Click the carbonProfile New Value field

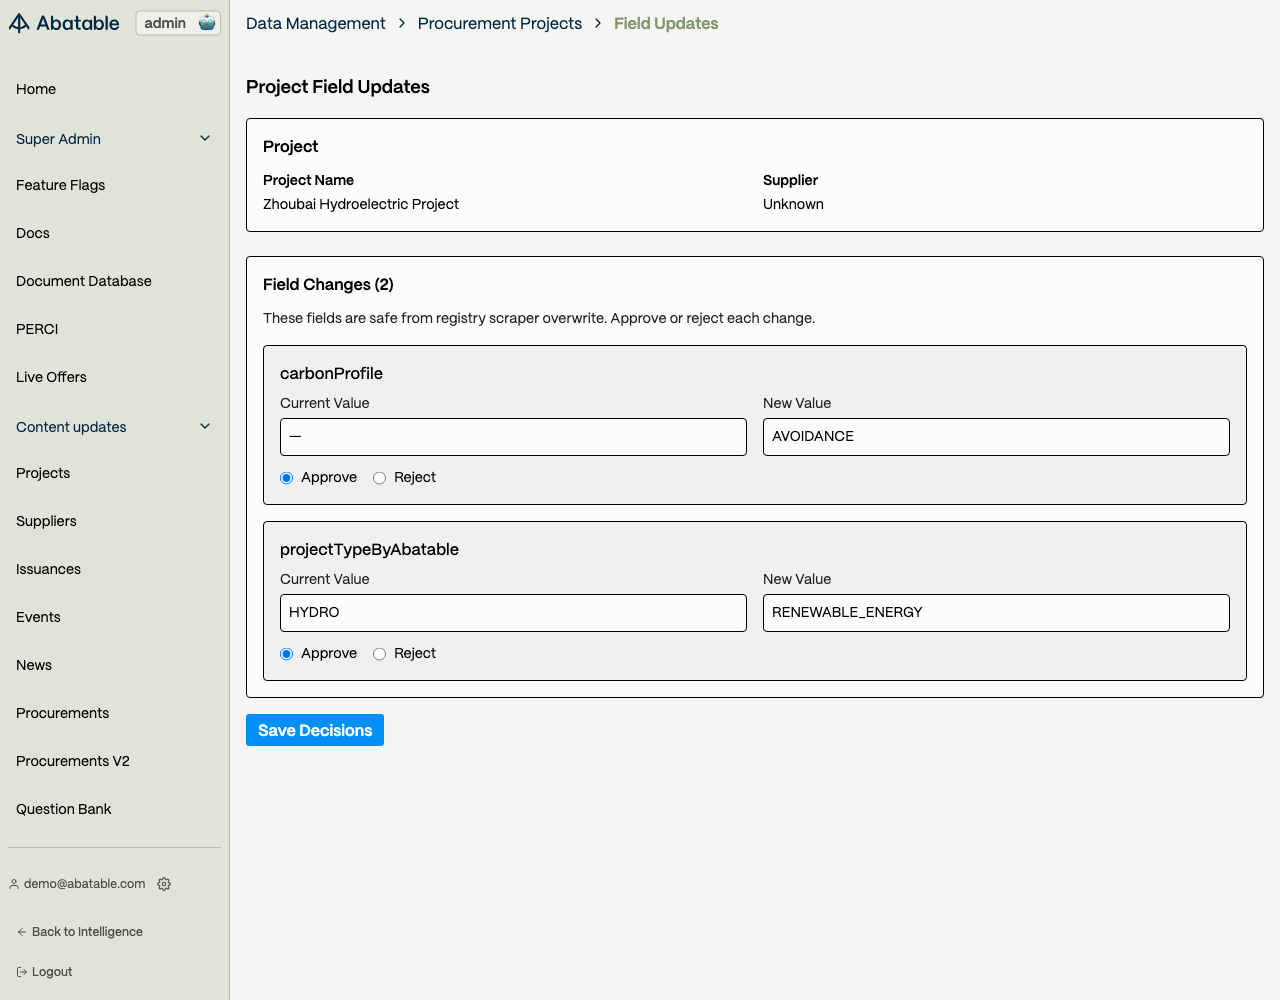(996, 437)
